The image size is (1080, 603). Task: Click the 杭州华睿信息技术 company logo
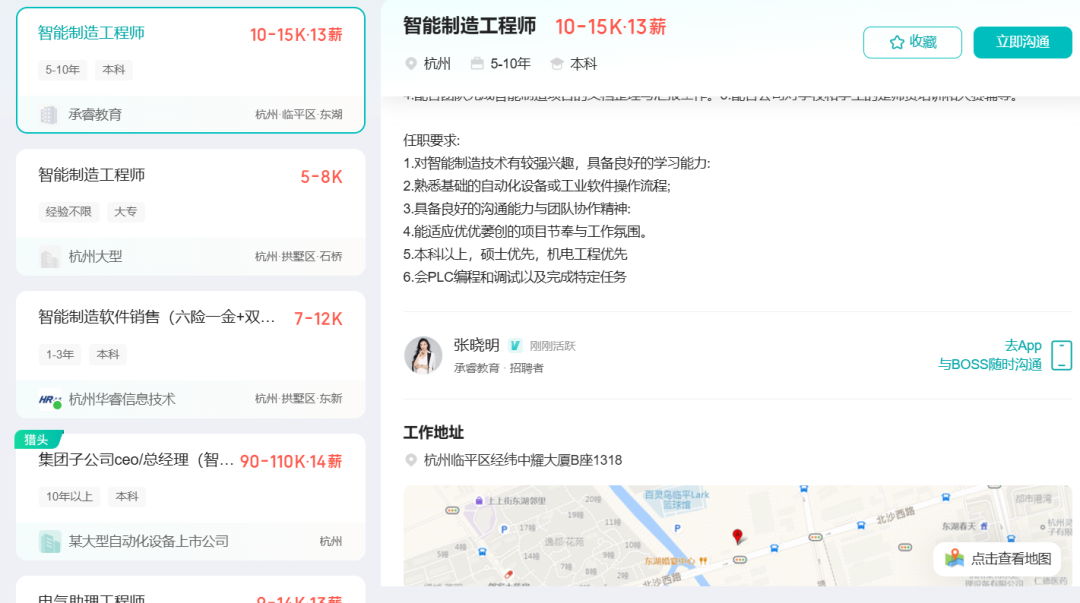pos(50,399)
